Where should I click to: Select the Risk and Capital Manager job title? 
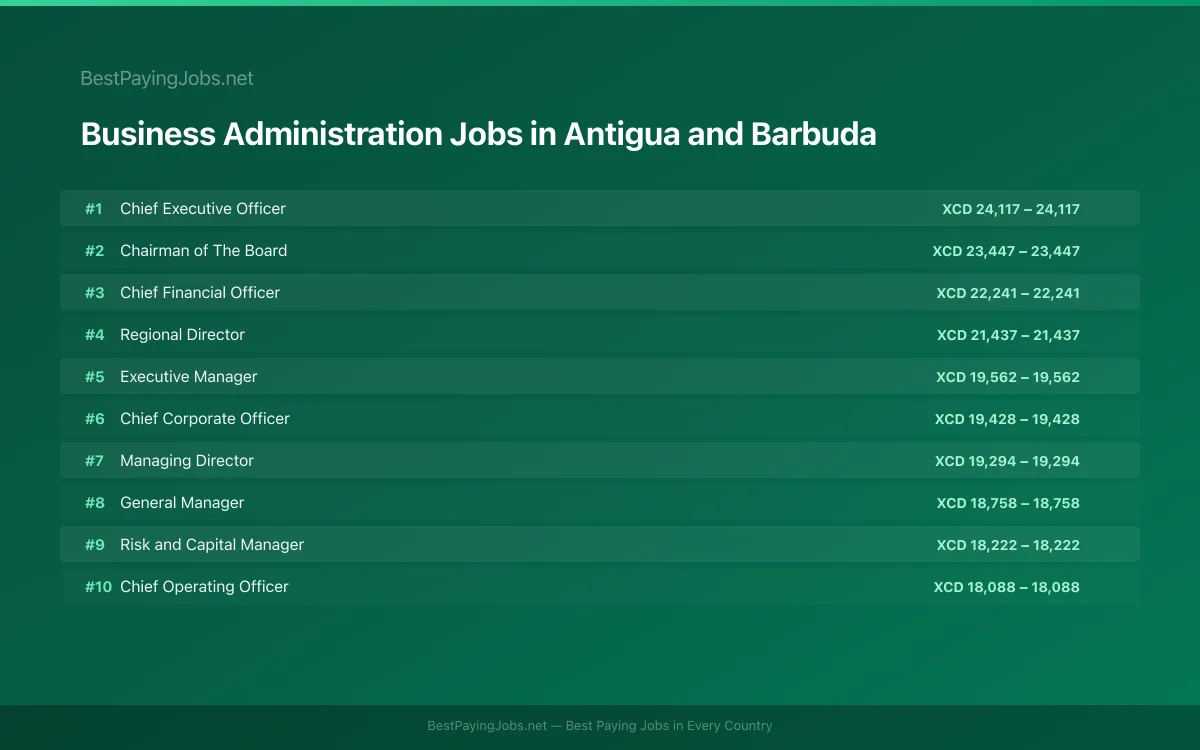click(x=212, y=544)
